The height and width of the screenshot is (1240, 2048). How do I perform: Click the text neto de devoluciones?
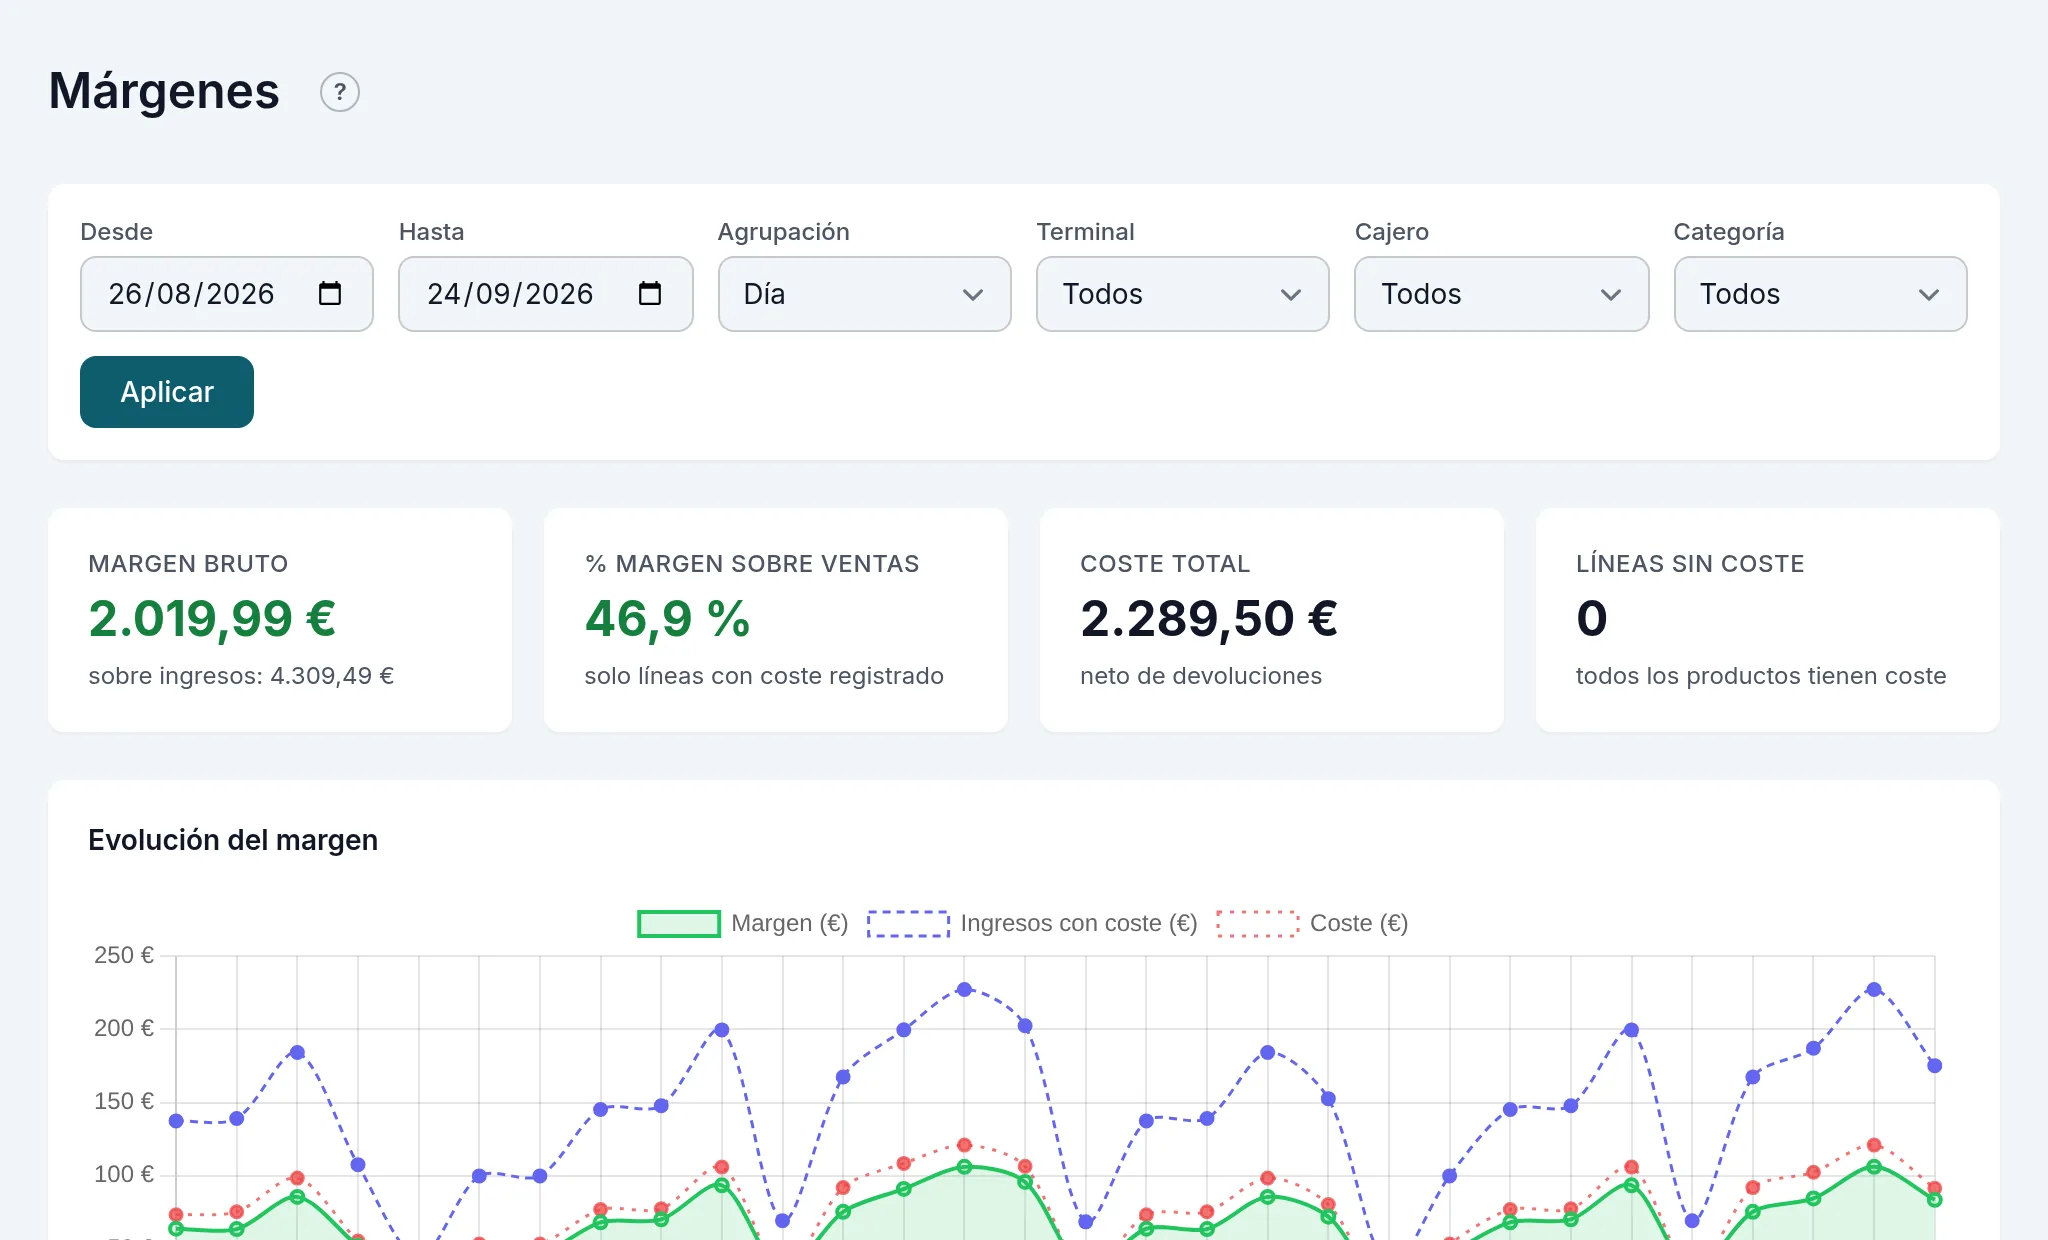click(x=1201, y=676)
